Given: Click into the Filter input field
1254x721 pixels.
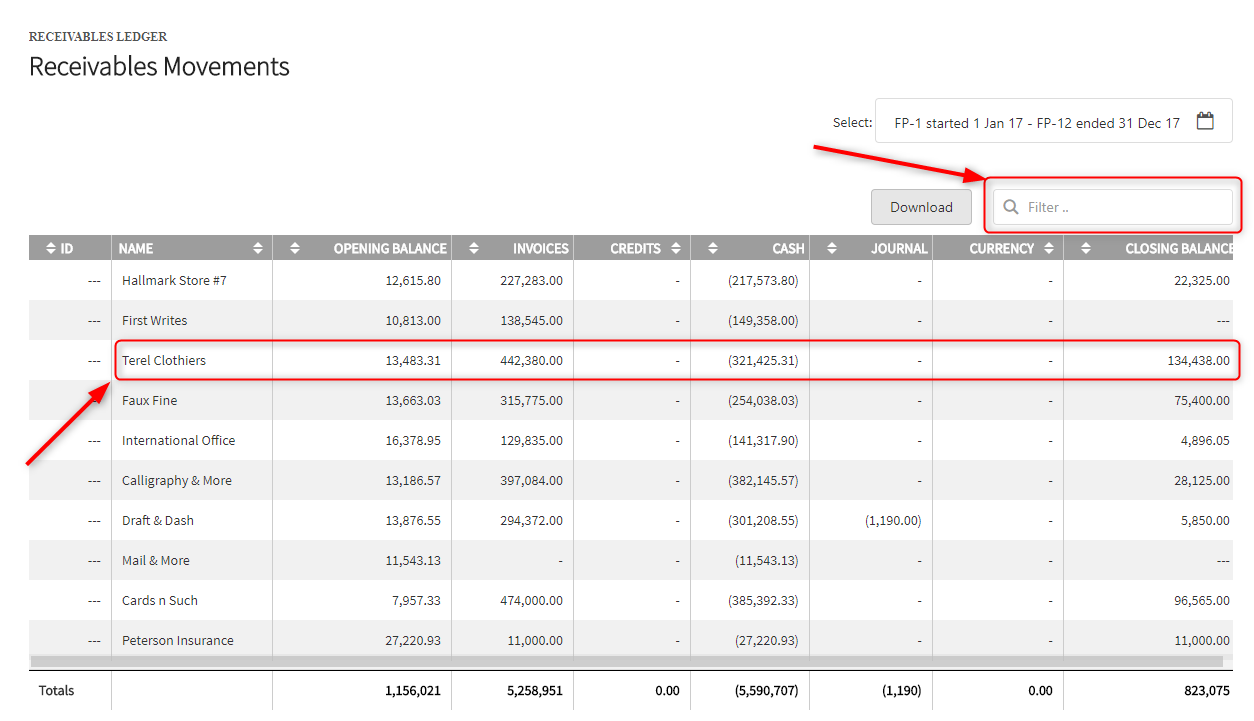Looking at the screenshot, I should (x=1113, y=207).
